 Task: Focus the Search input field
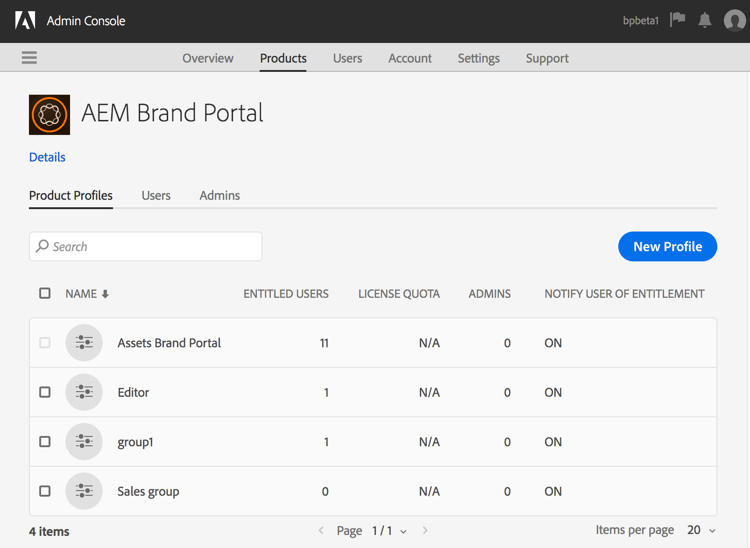pos(145,247)
